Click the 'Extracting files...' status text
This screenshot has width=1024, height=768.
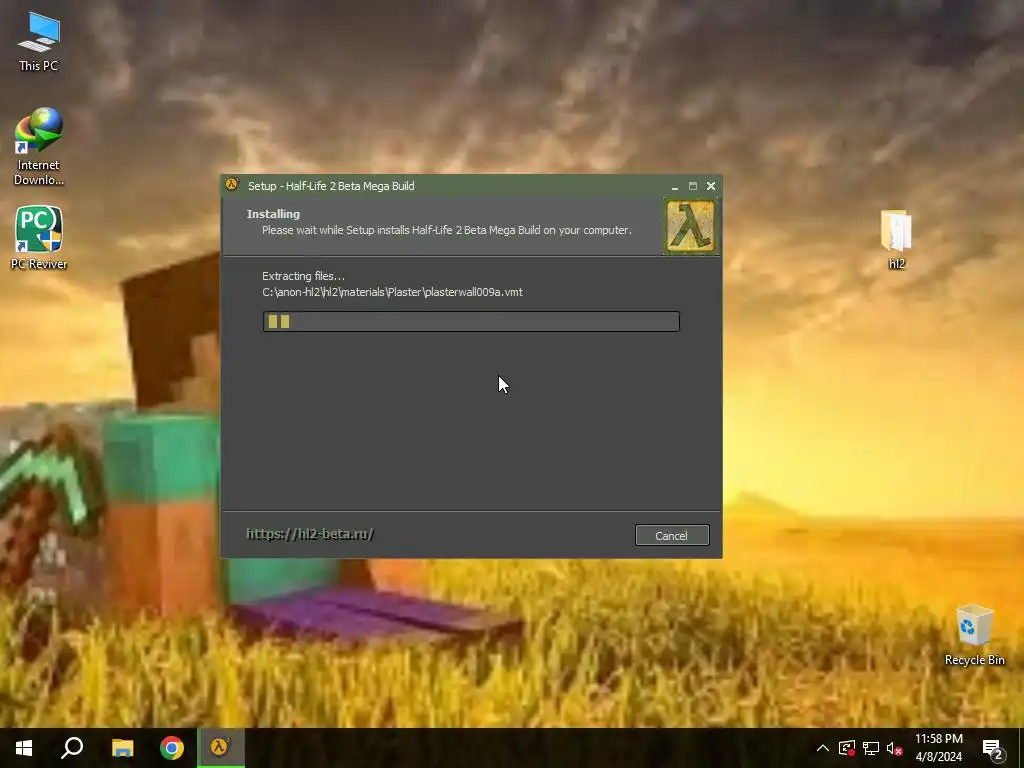[x=303, y=276]
